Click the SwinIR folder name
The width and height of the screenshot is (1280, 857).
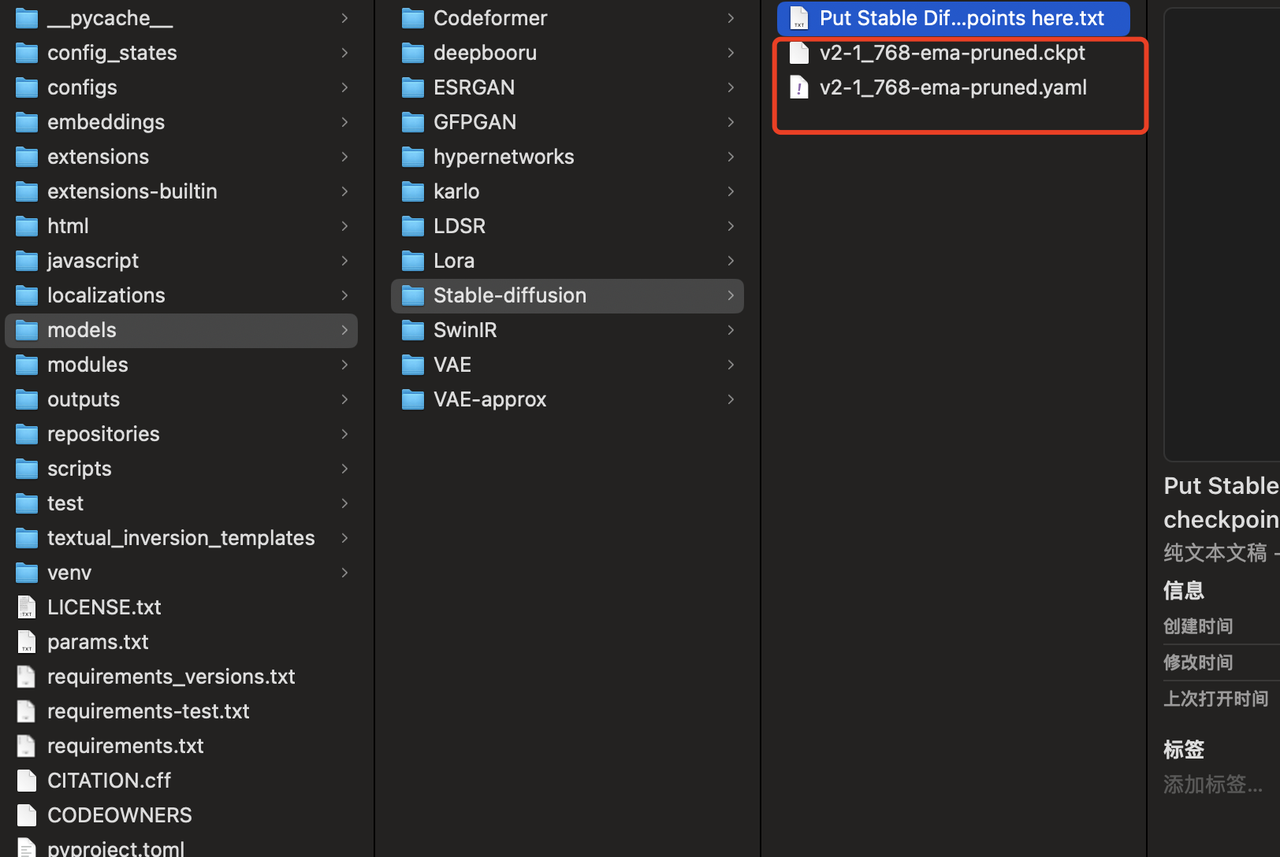pos(465,330)
